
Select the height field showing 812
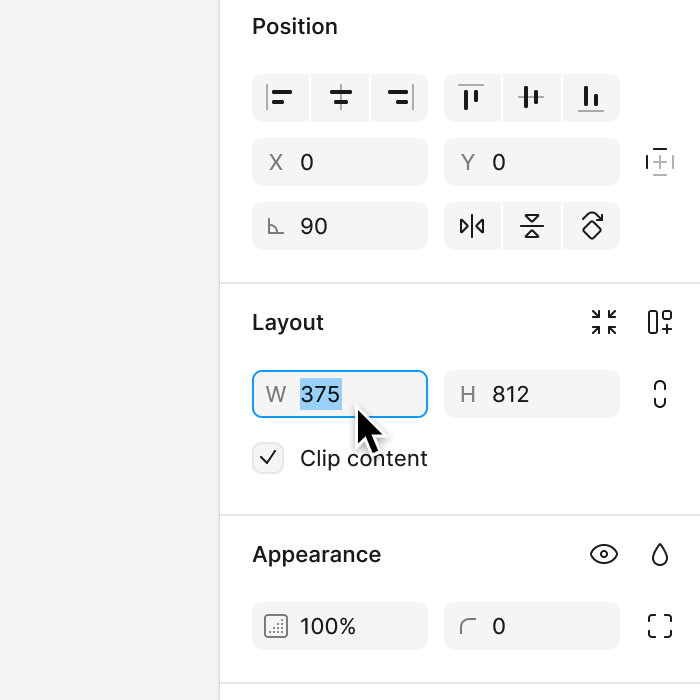coord(532,394)
